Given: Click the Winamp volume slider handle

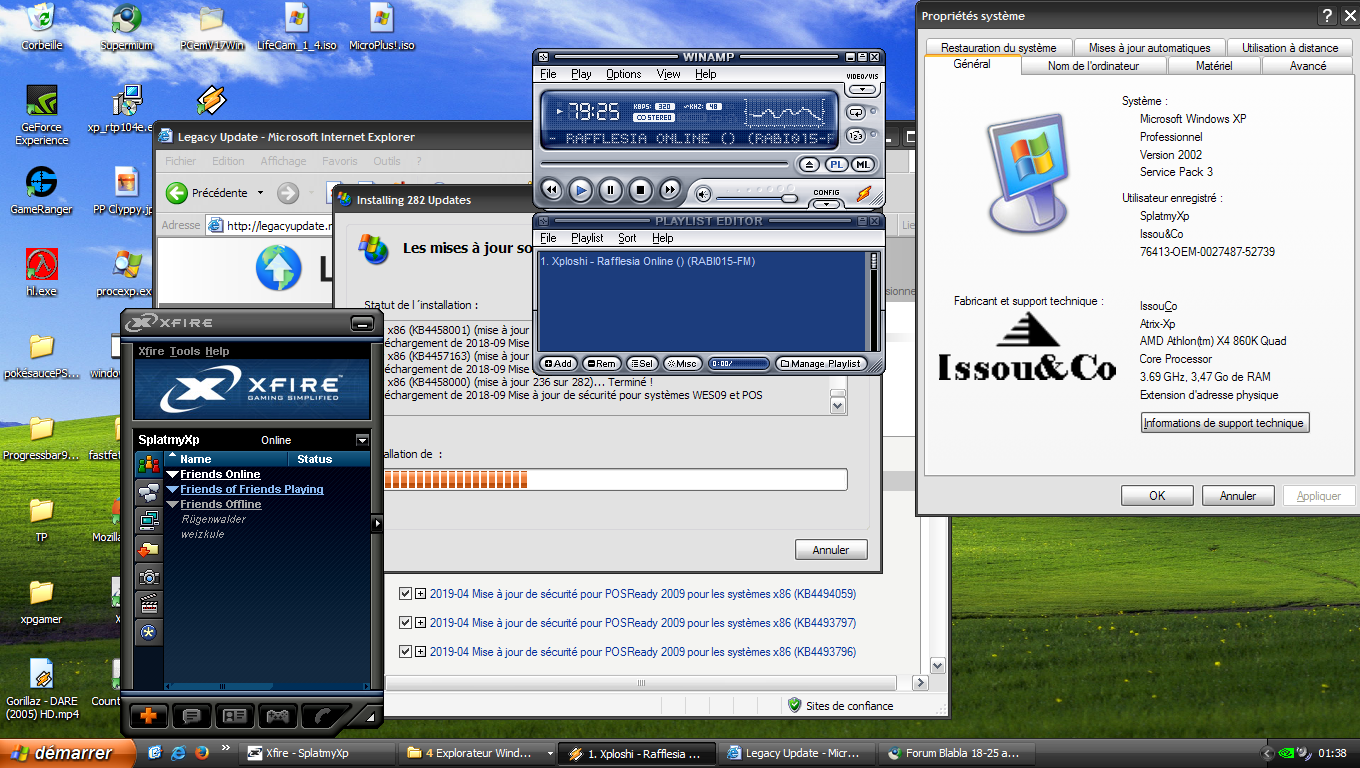Looking at the screenshot, I should pos(789,198).
